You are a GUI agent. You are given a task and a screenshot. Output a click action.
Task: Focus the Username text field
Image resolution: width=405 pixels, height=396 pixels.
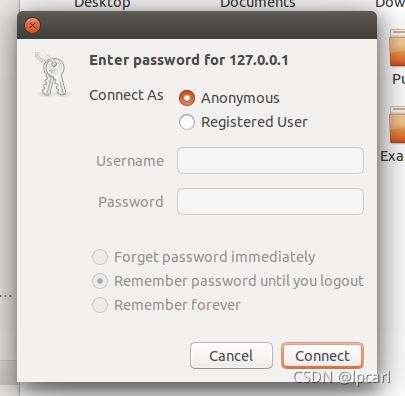270,161
